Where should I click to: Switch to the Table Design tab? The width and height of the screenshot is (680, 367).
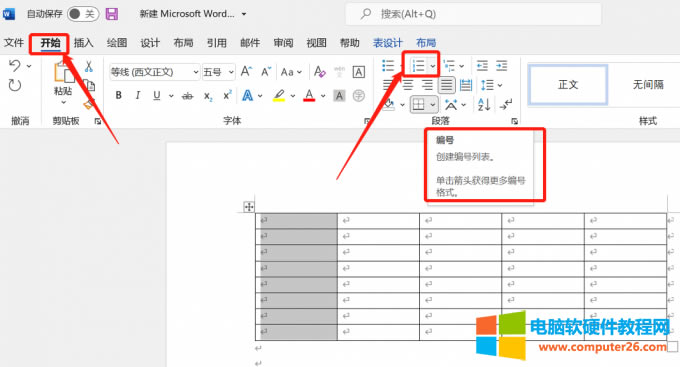coord(388,43)
